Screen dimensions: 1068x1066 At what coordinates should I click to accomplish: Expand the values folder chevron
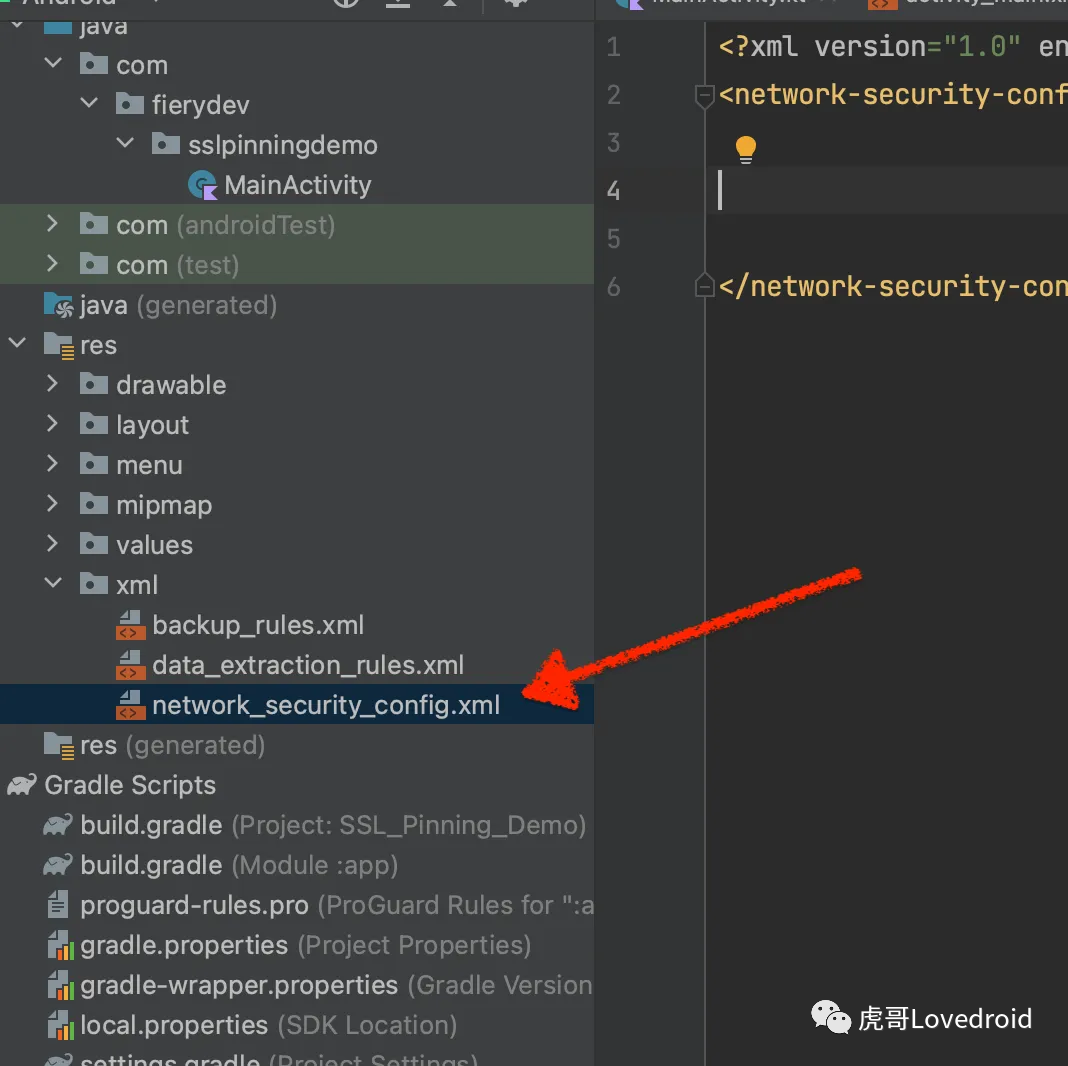pyautogui.click(x=52, y=544)
